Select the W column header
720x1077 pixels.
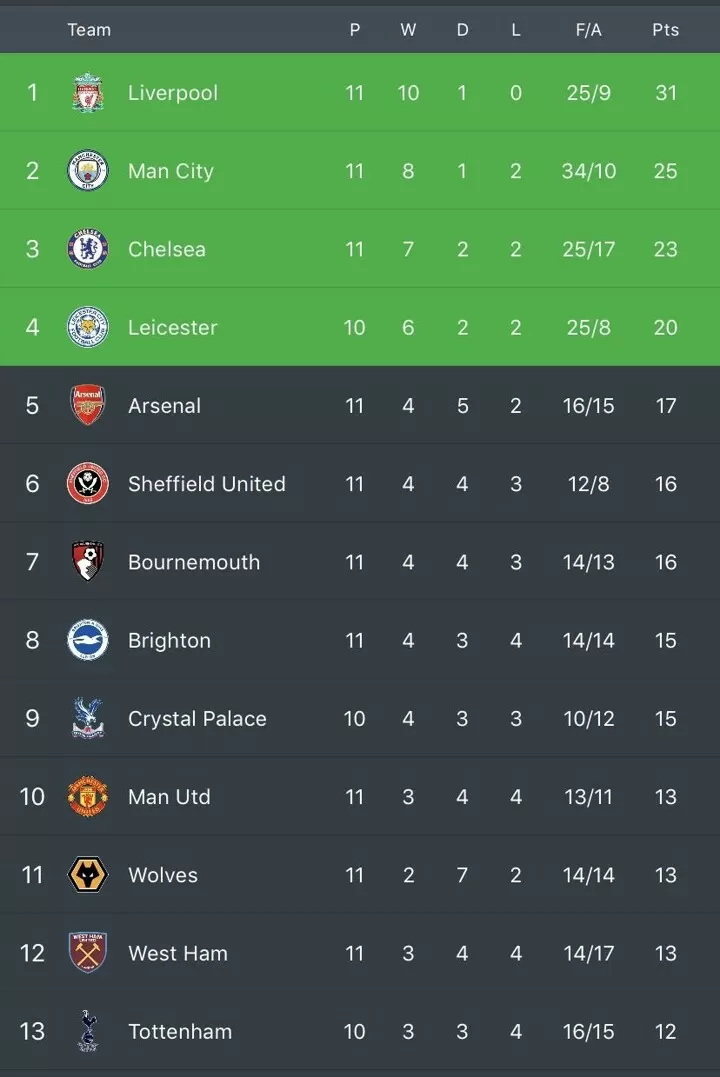coord(408,30)
